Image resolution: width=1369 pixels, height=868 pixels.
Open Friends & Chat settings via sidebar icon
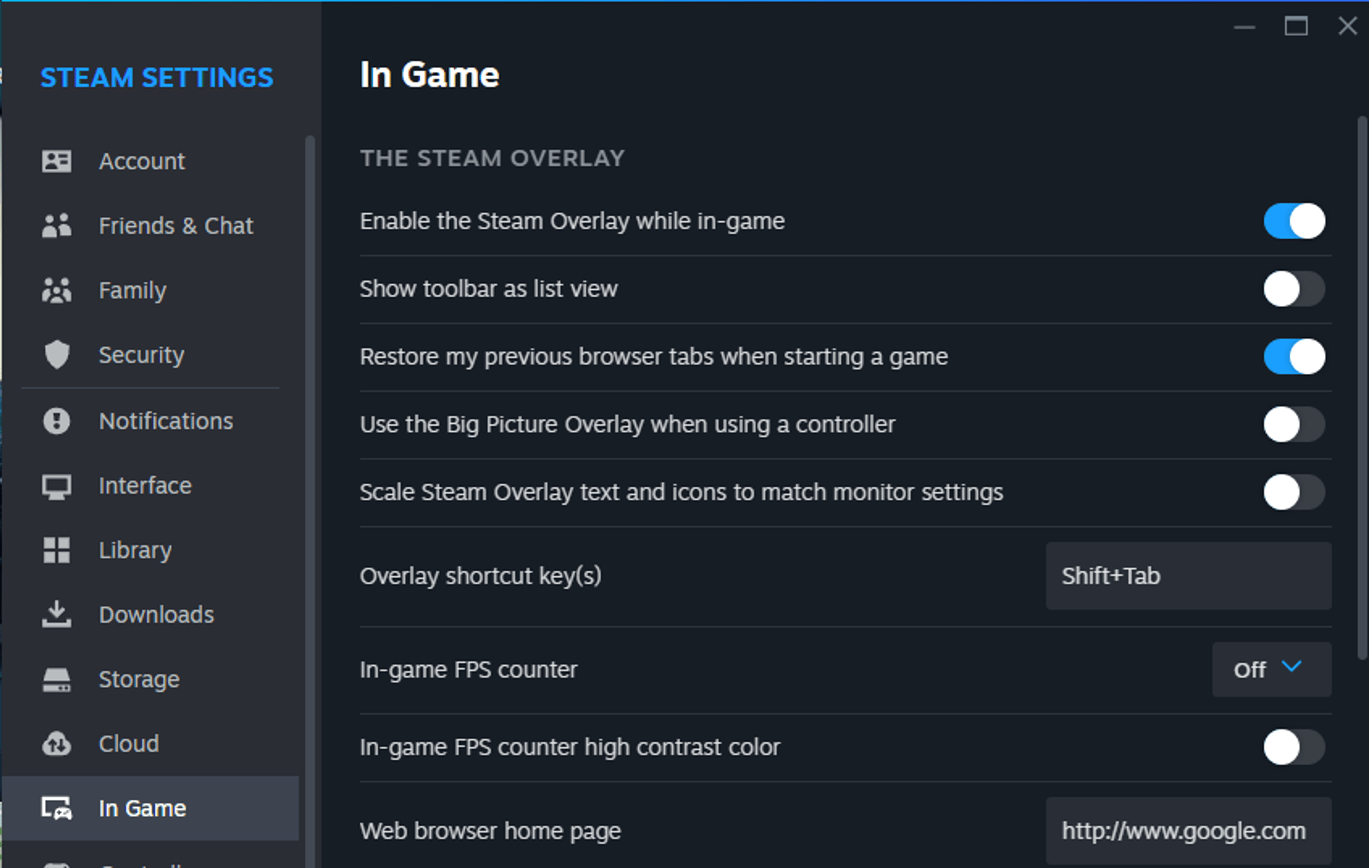[59, 225]
